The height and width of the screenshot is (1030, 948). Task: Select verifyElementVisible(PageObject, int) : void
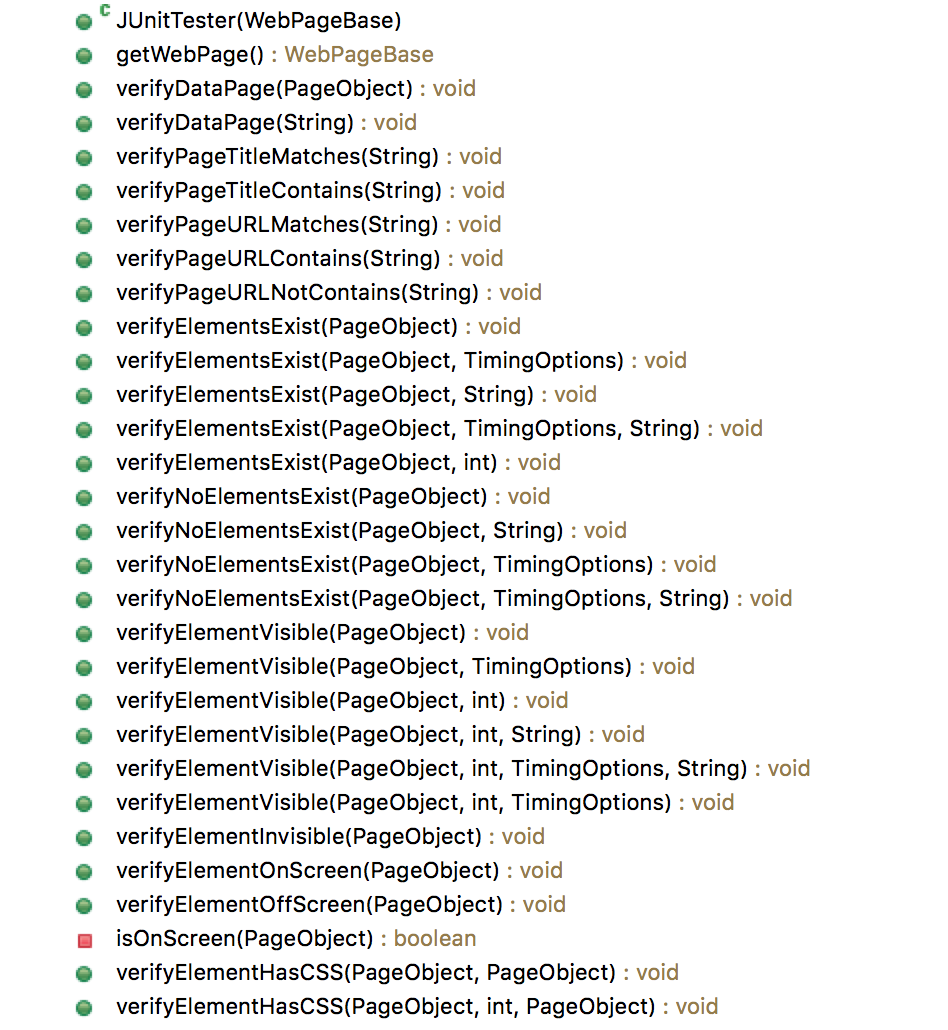coord(343,701)
